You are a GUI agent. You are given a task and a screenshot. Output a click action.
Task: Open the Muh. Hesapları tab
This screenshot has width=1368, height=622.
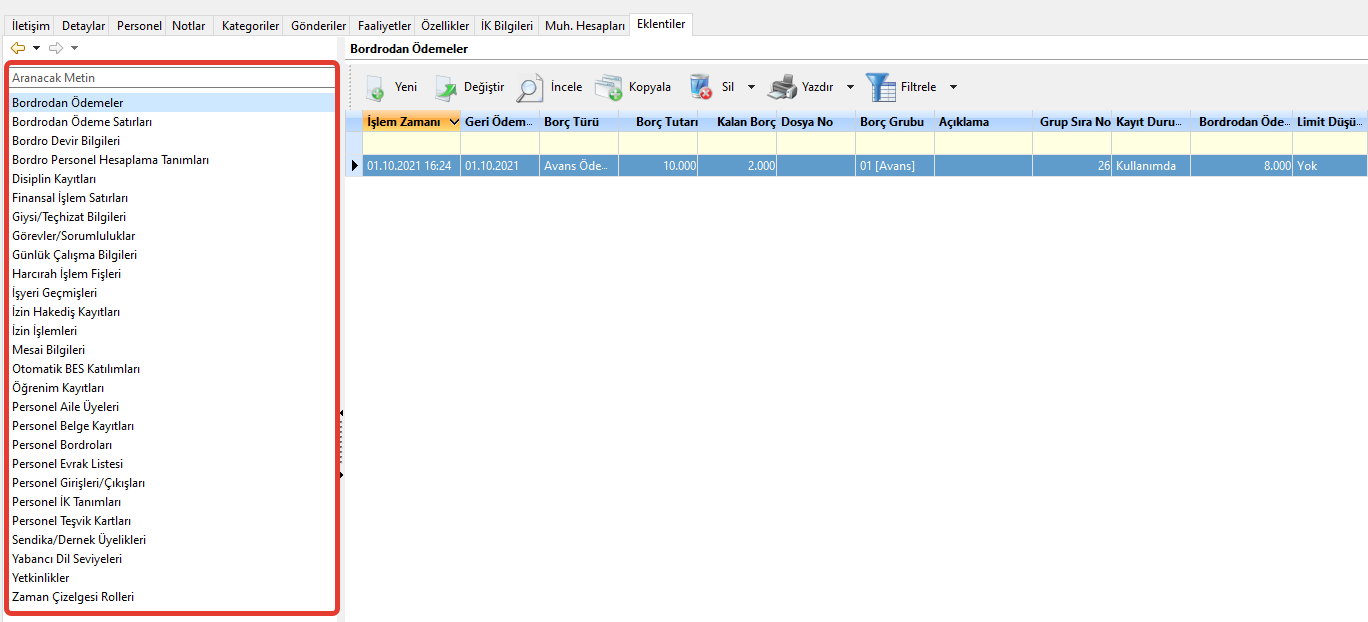pos(585,26)
